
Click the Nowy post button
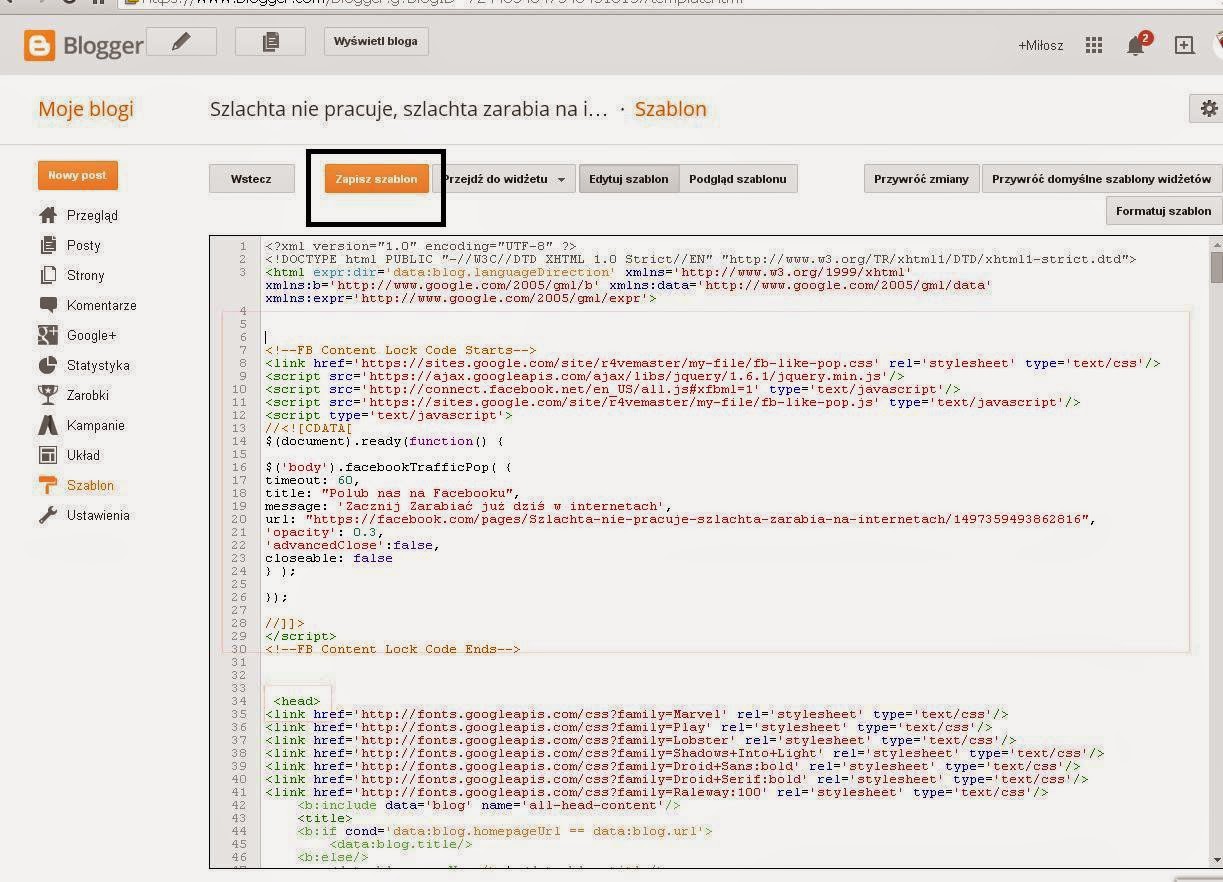(x=77, y=175)
